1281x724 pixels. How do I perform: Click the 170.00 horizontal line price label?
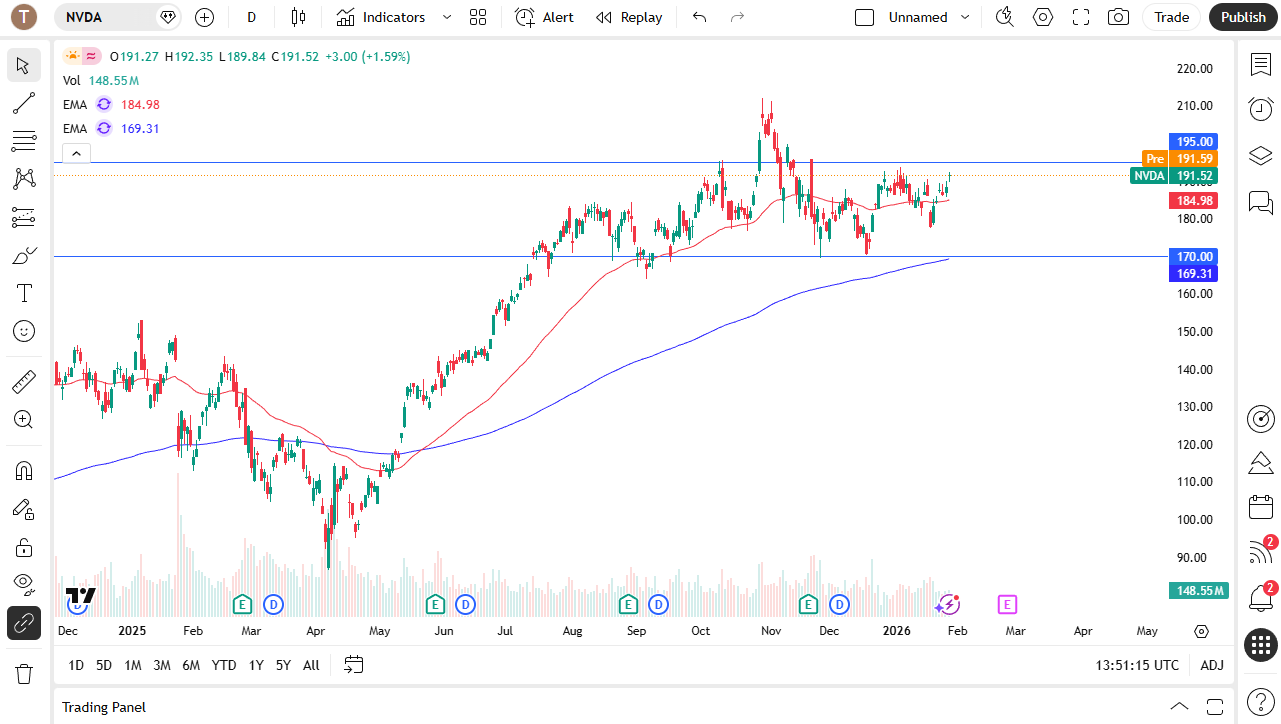1193,257
